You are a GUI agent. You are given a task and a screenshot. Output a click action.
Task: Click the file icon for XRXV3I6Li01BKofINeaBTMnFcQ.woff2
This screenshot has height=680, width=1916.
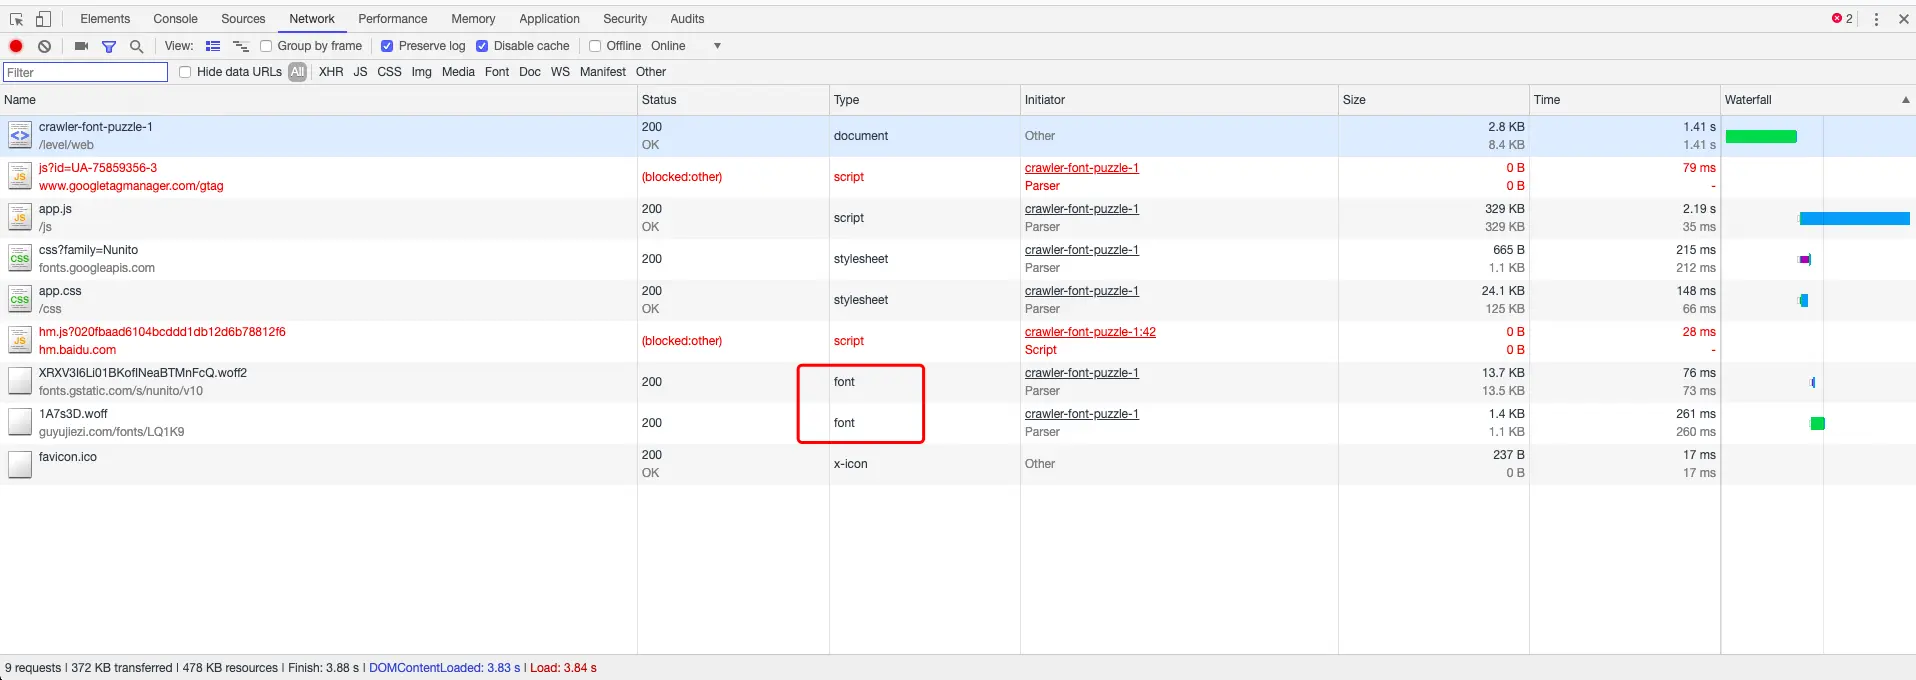click(20, 381)
